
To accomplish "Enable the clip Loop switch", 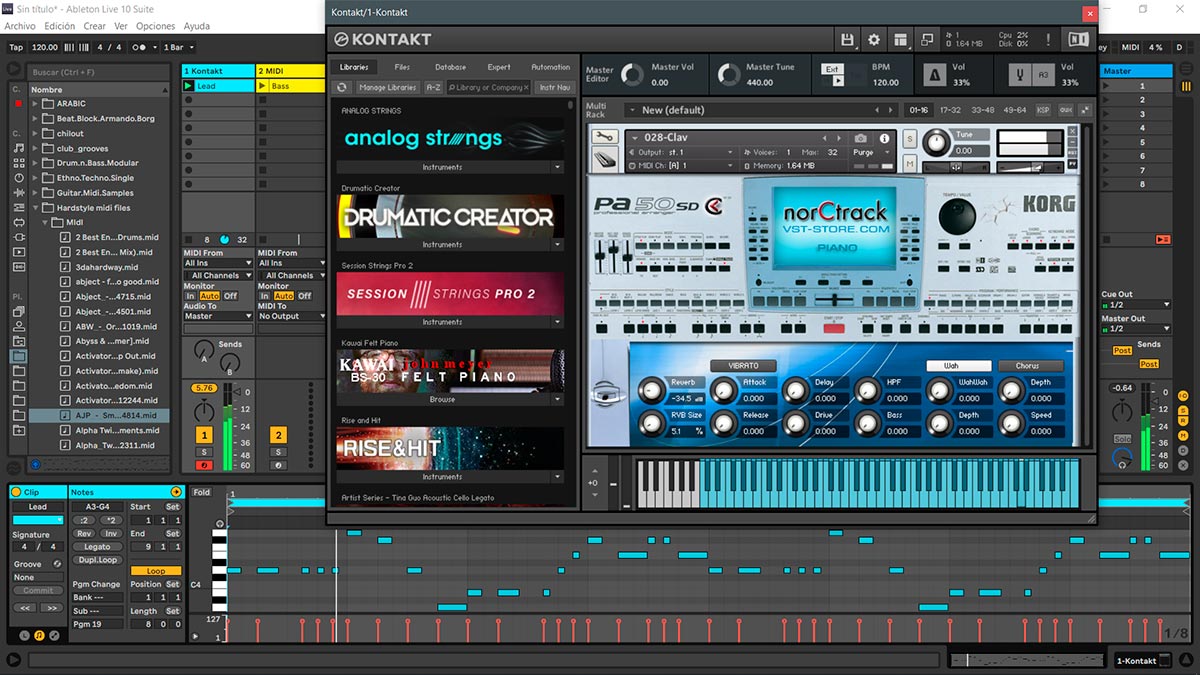I will click(x=156, y=571).
